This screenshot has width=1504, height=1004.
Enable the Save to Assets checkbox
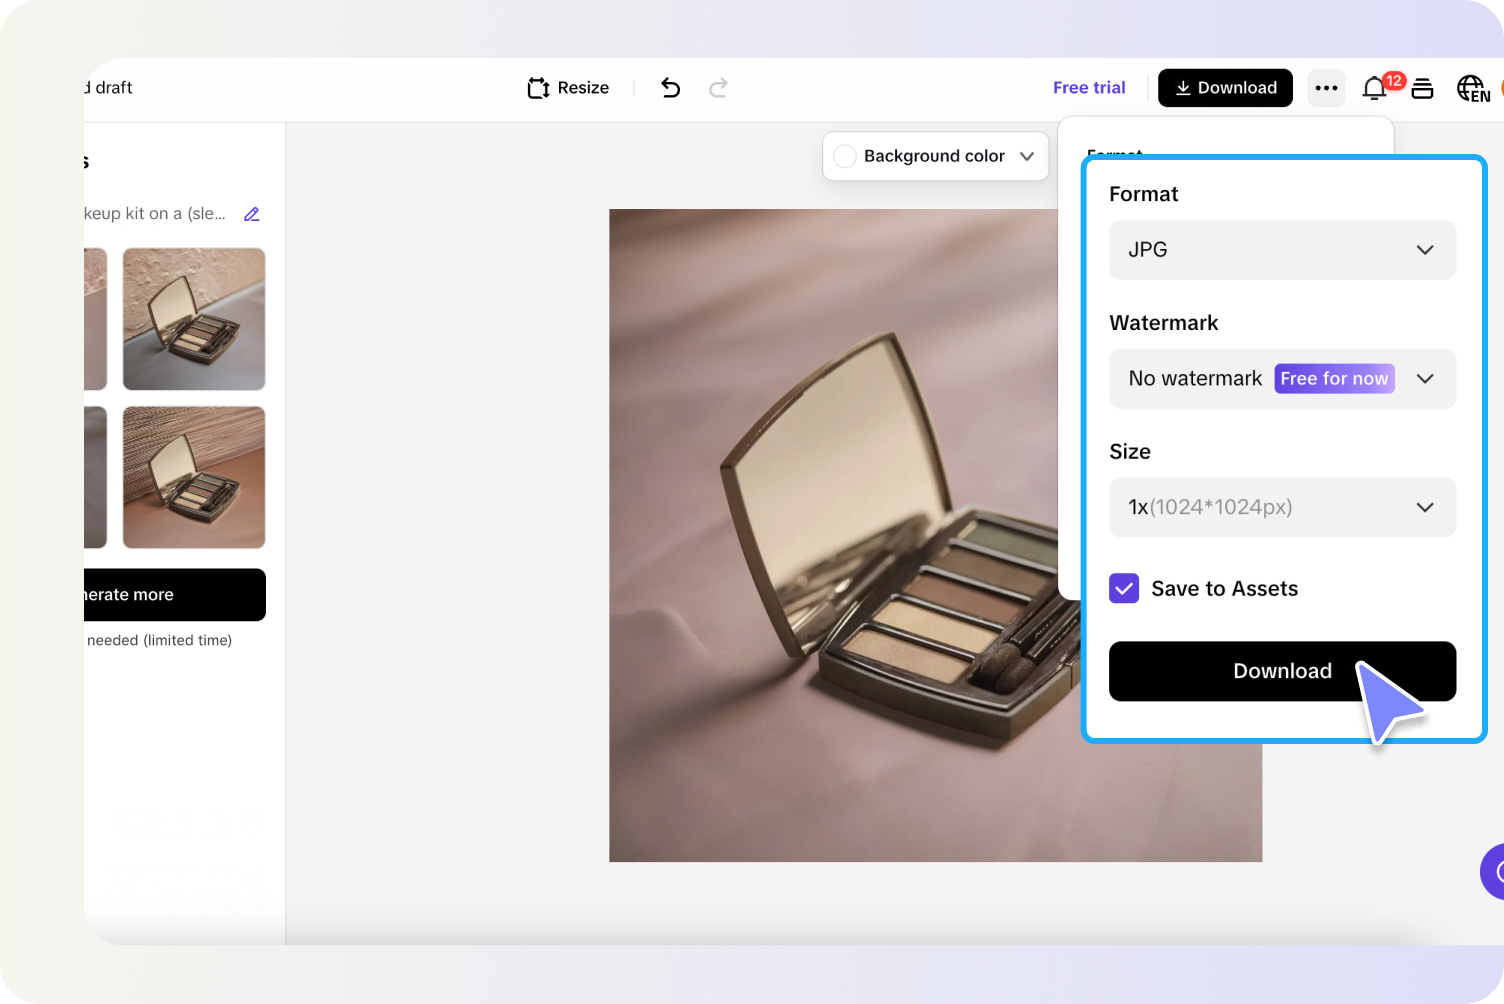pyautogui.click(x=1124, y=588)
